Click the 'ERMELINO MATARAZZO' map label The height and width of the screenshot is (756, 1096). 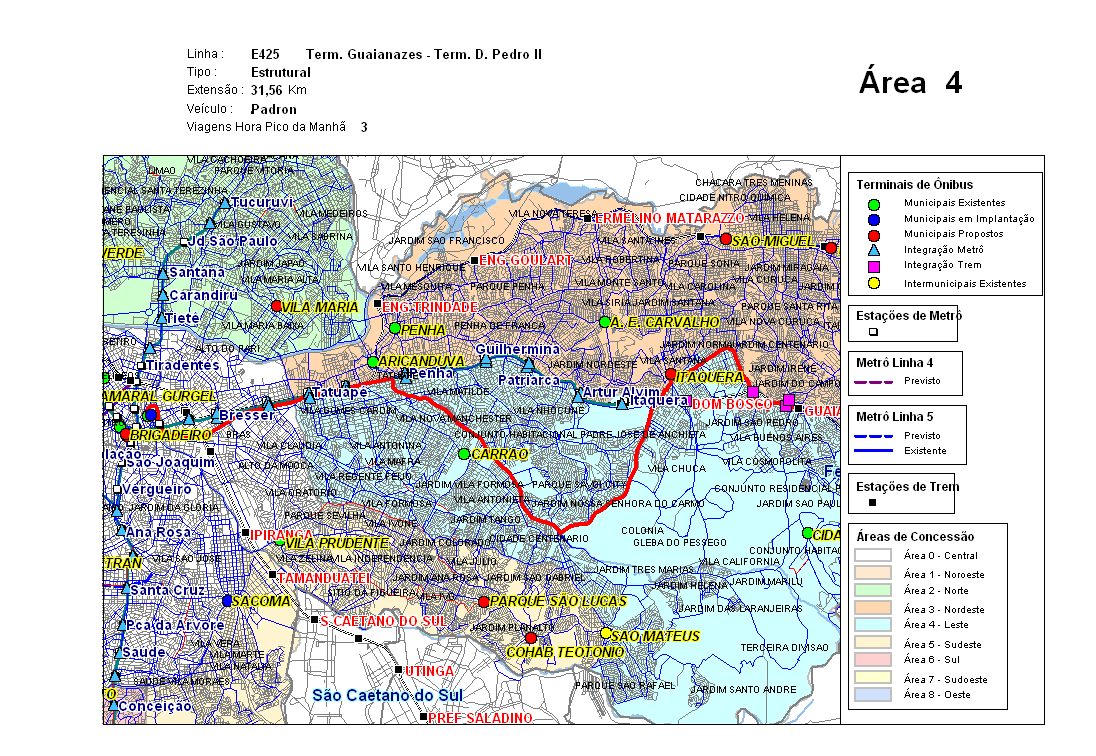click(669, 219)
